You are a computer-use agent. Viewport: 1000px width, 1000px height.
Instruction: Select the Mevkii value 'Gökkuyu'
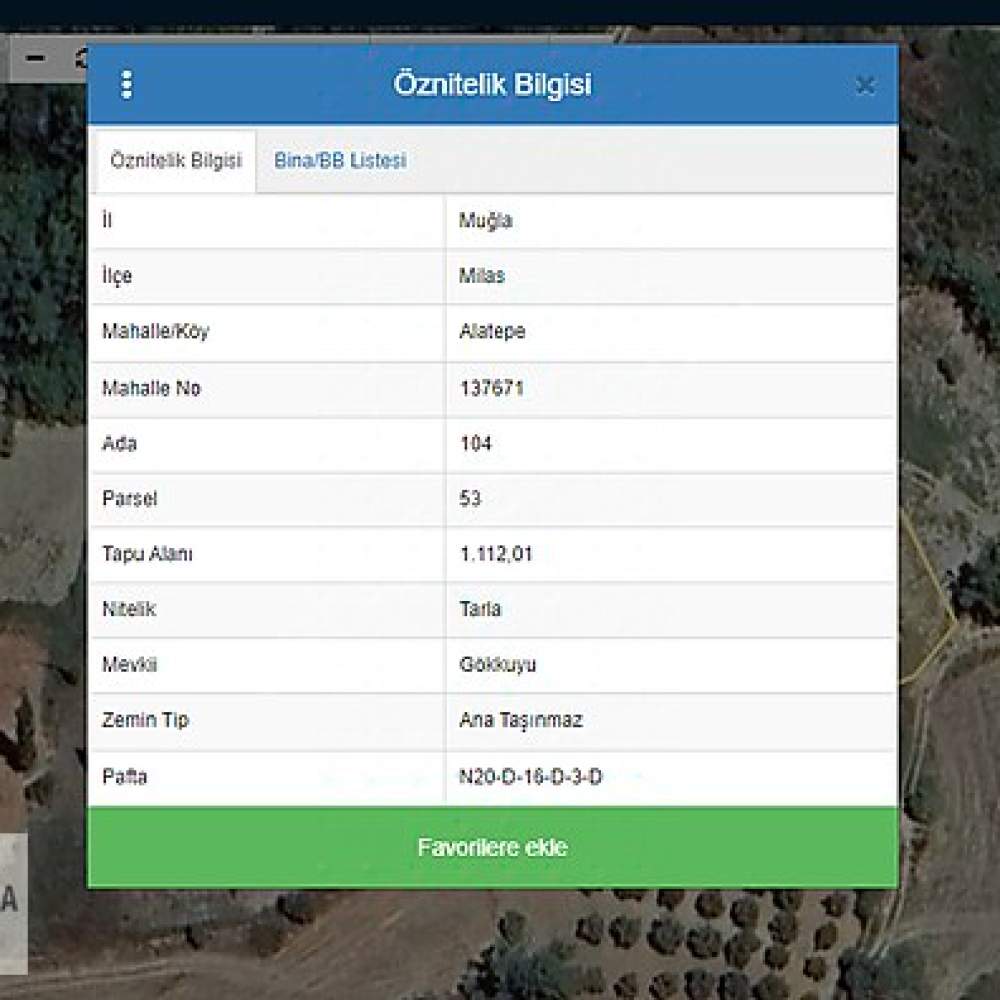pos(497,665)
